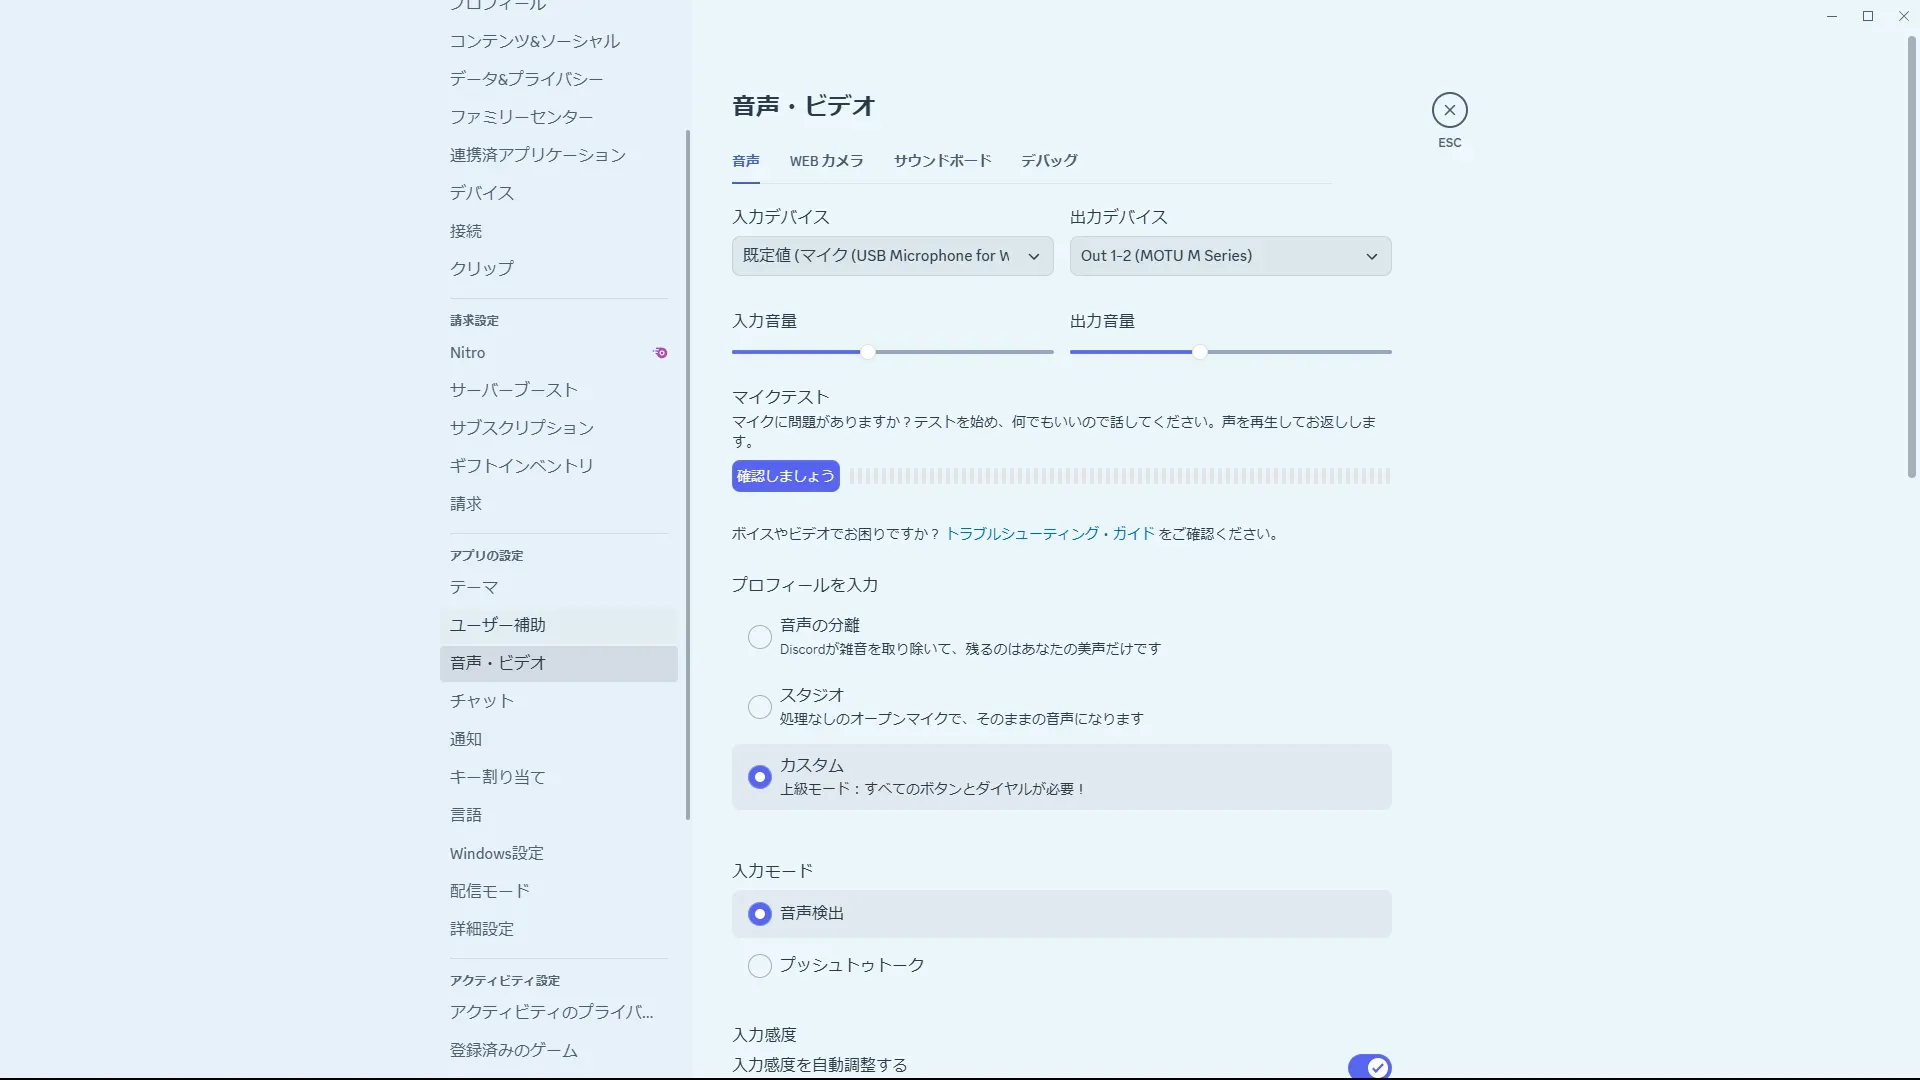1920x1080 pixels.
Task: Open the サウンドボード tab
Action: (x=942, y=161)
